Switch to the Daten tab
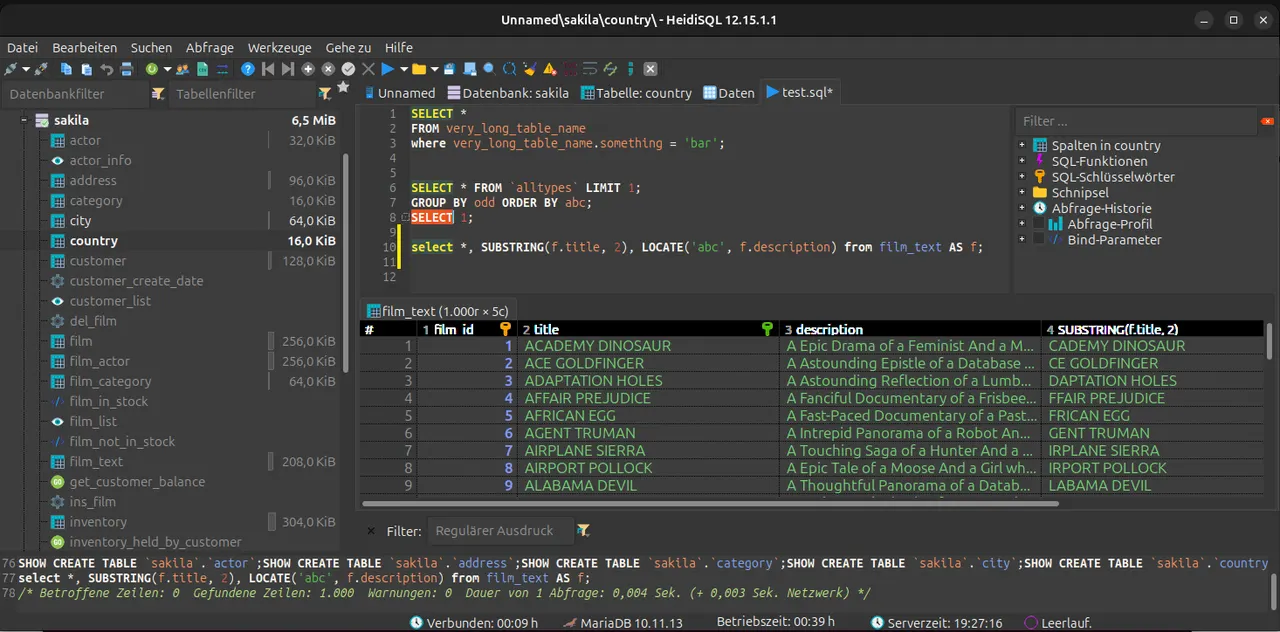 [728, 93]
